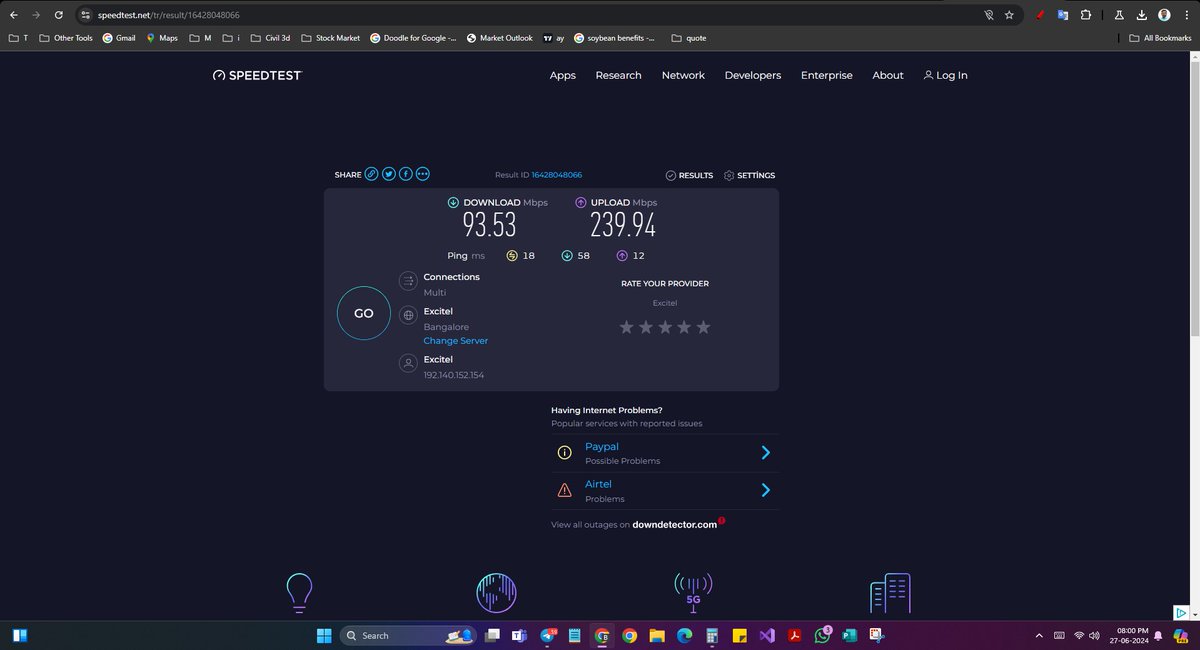The height and width of the screenshot is (650, 1200).
Task: Open Chrome three-dot menu
Action: [x=1186, y=15]
